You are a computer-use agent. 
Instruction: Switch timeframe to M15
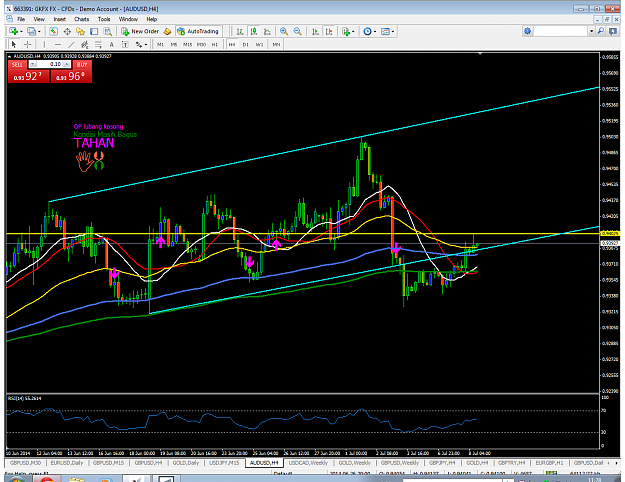click(x=187, y=44)
